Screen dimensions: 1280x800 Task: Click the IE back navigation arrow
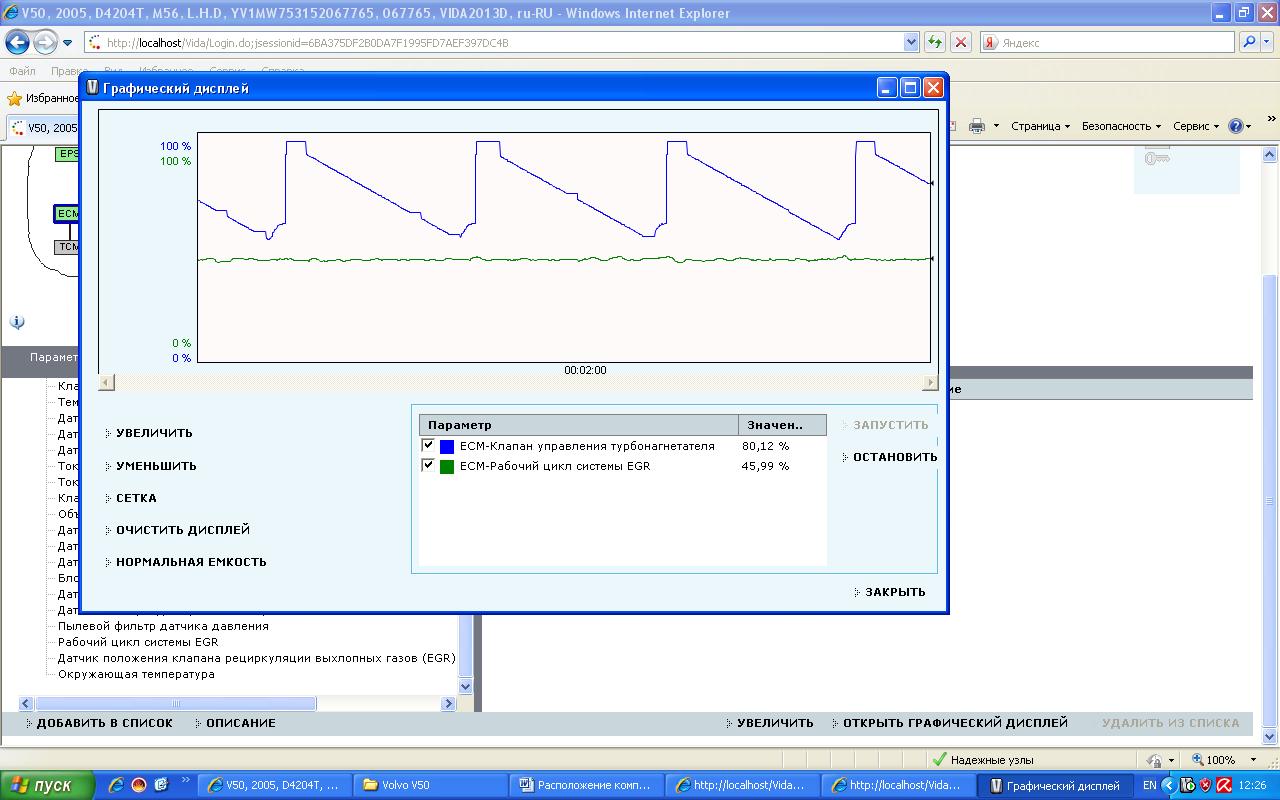click(x=17, y=42)
